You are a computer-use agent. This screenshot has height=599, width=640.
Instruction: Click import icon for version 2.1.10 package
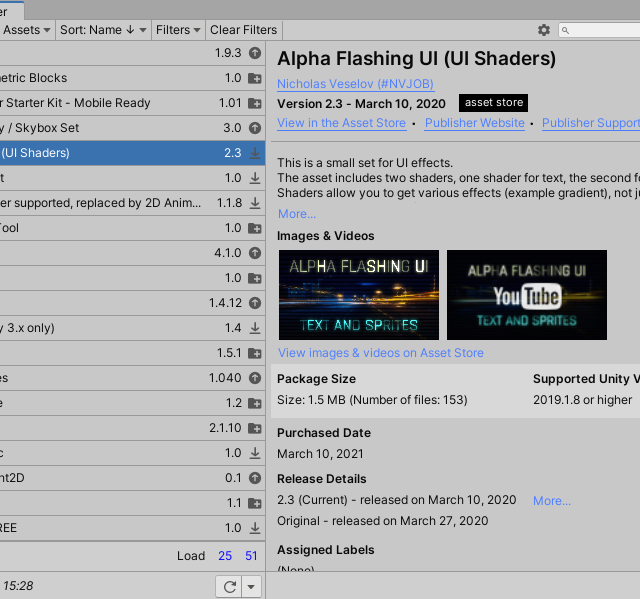tap(255, 428)
